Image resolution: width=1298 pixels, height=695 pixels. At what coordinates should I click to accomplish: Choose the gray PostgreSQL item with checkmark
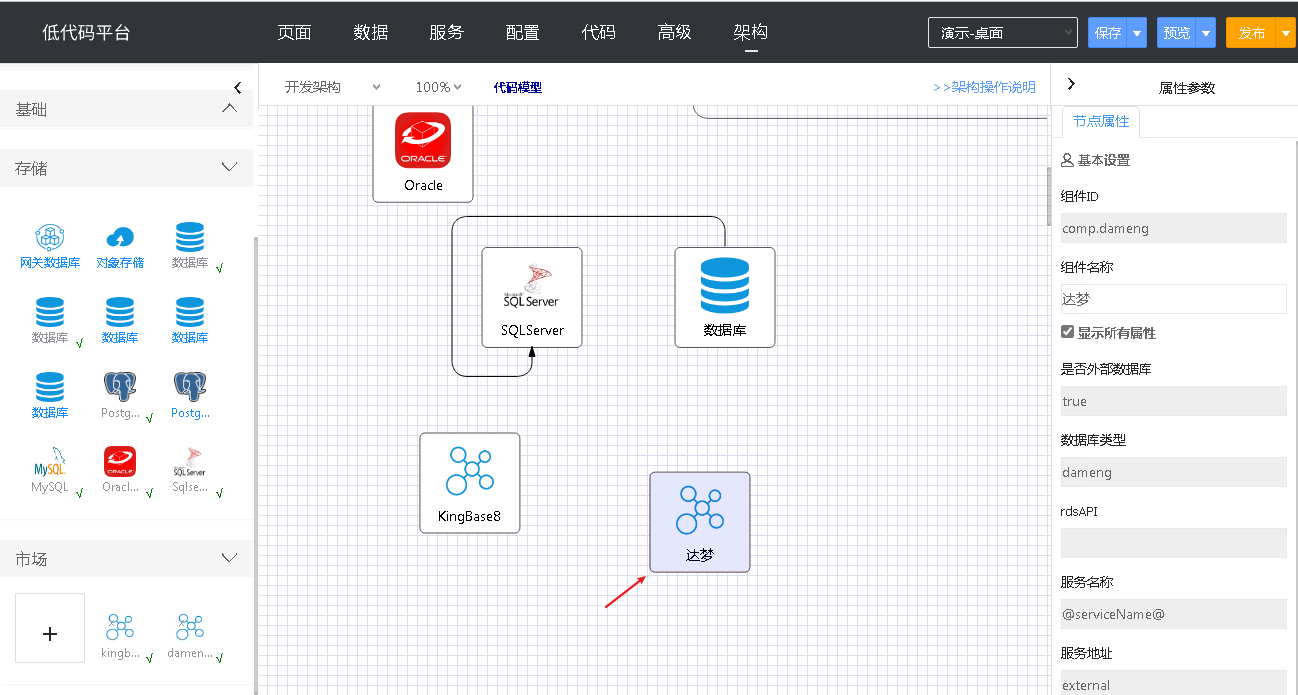point(120,395)
